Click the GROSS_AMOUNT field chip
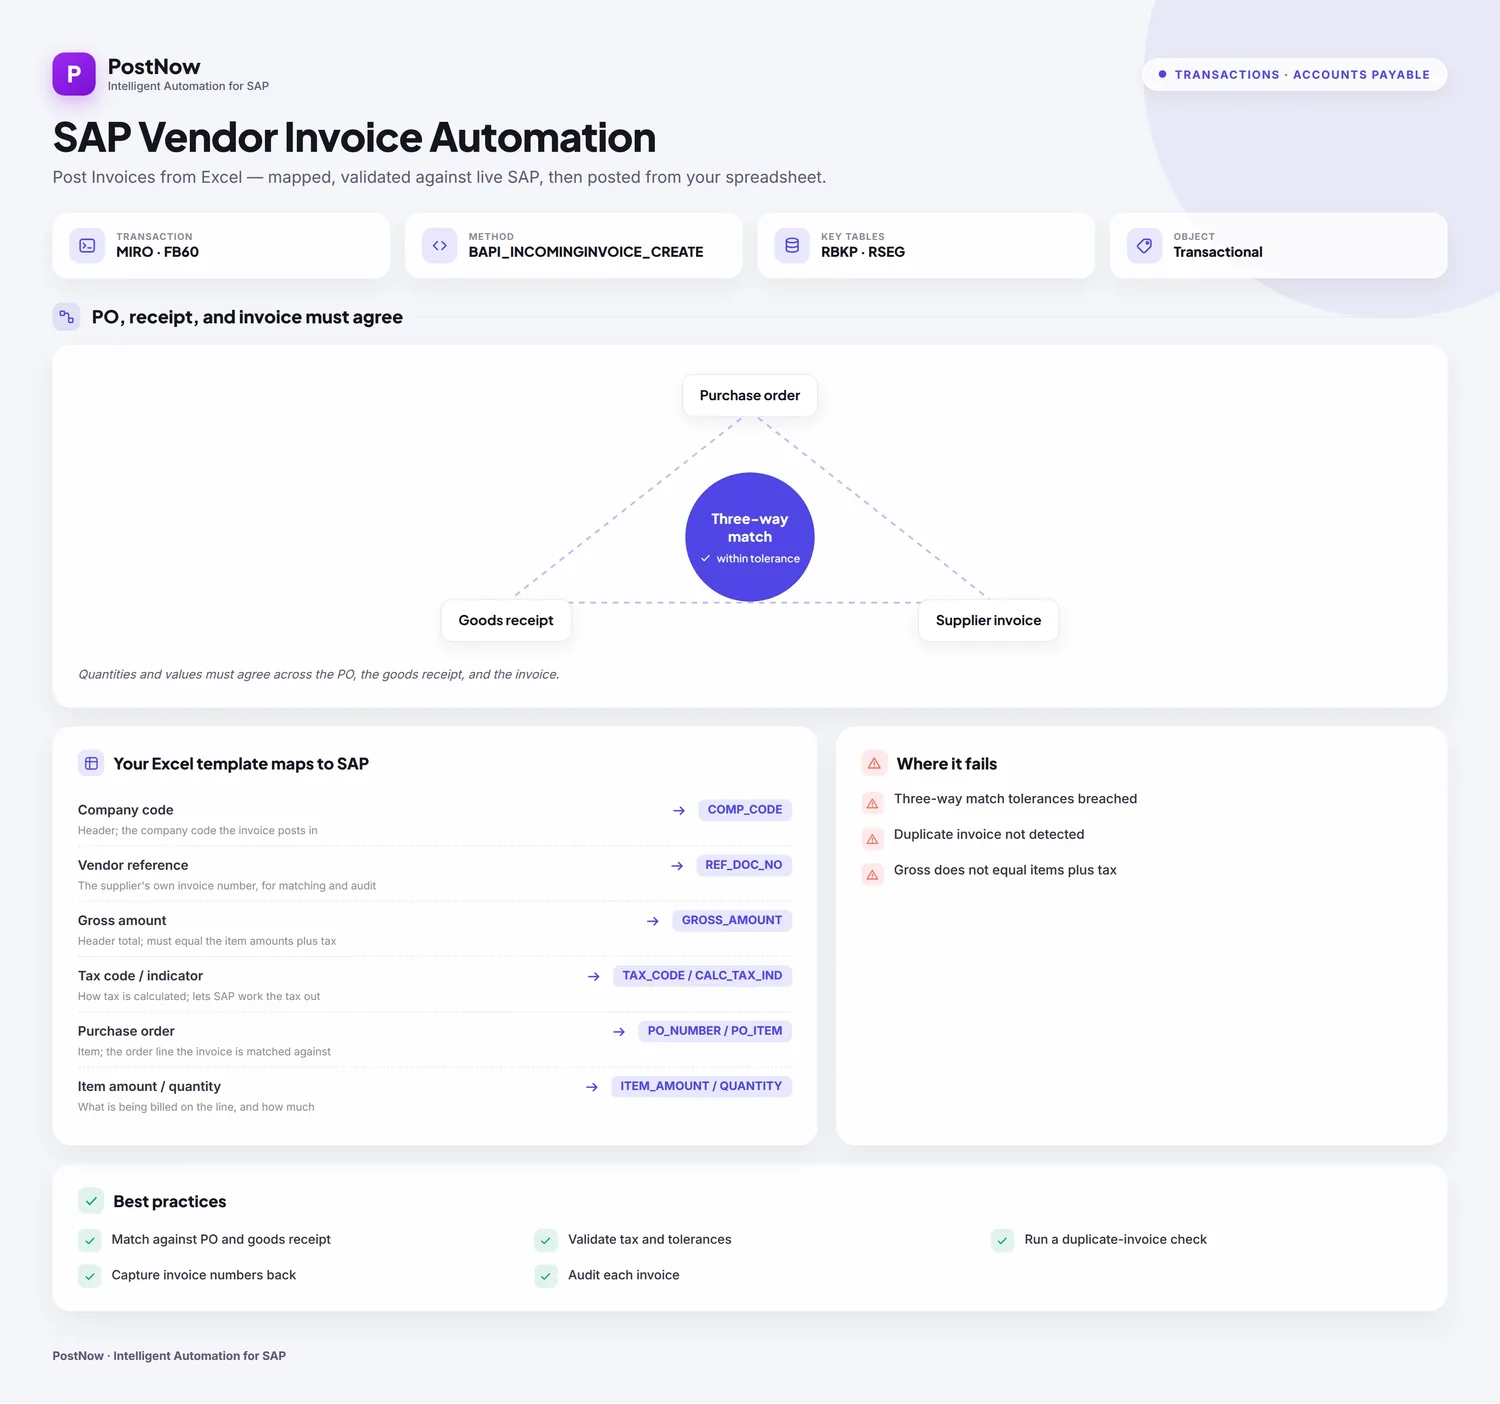The width and height of the screenshot is (1500, 1404). point(732,920)
